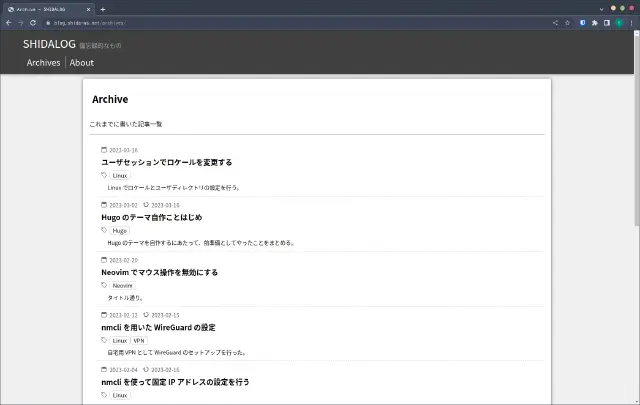Open article Neovim でマウス操作を無効にする
Viewport: 640px width, 405px height.
click(x=160, y=272)
